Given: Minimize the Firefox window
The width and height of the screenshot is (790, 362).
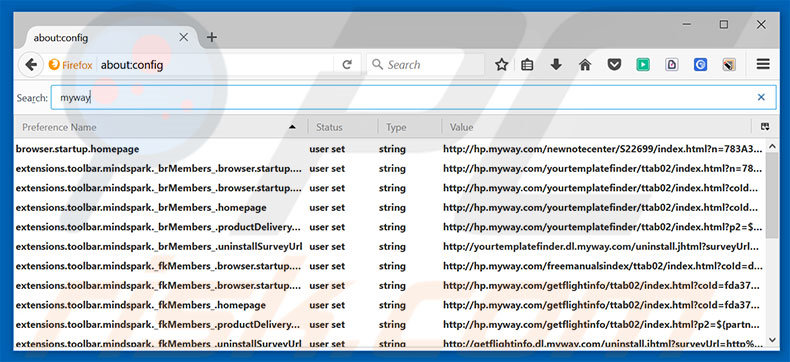Looking at the screenshot, I should [x=686, y=24].
